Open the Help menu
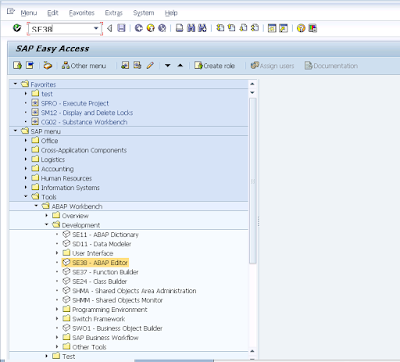This screenshot has height=362, width=400. point(171,13)
